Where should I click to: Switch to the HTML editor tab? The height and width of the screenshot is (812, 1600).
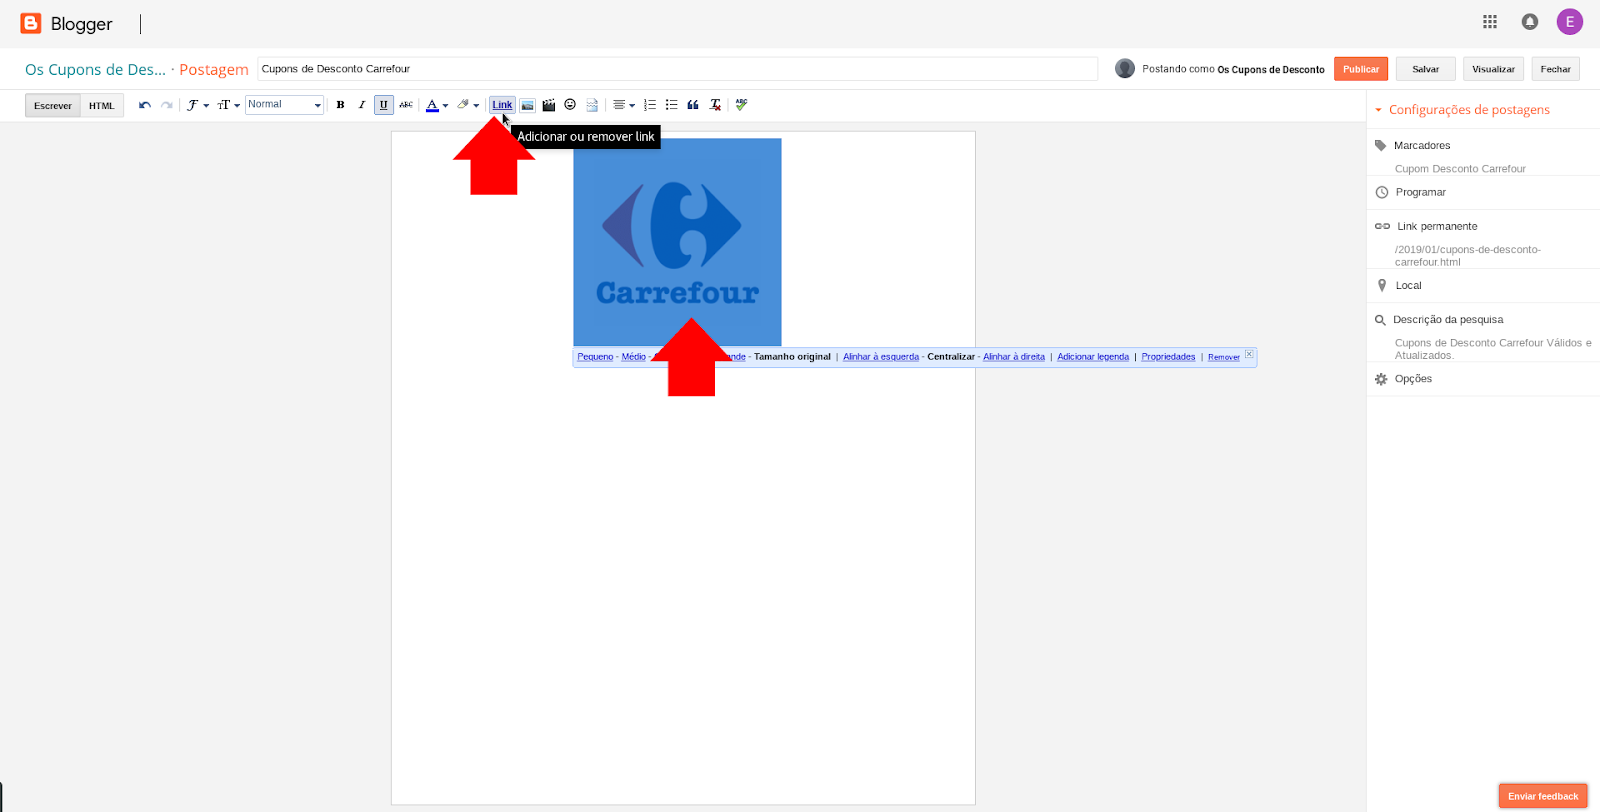[x=102, y=105]
